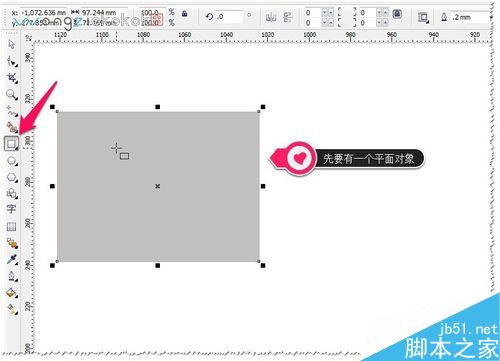Mirror the object vertically
This screenshot has height=361, width=500.
[x=288, y=17]
